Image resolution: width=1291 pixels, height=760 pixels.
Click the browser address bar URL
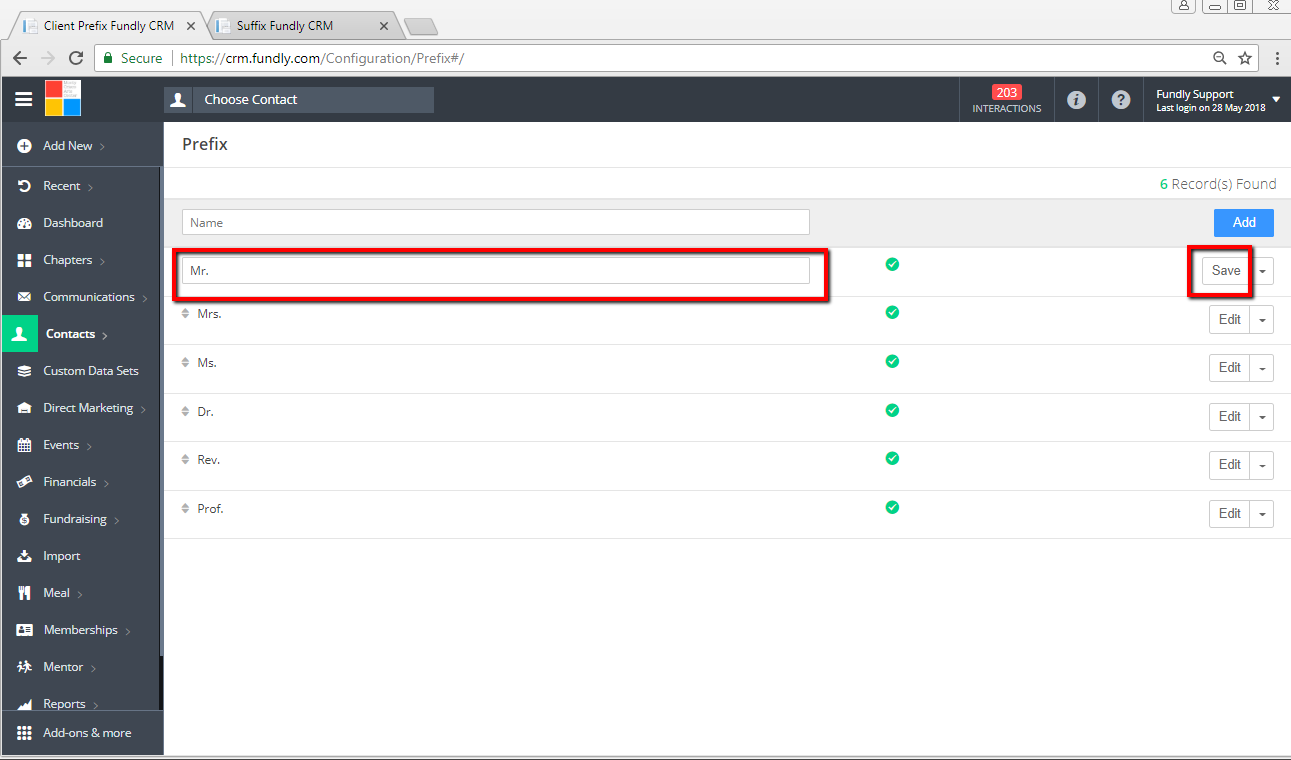coord(322,58)
